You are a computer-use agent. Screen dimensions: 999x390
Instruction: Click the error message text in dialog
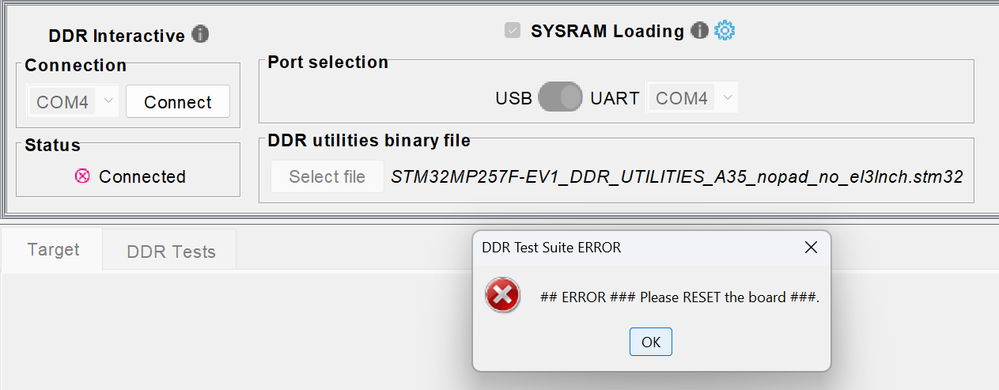click(680, 297)
